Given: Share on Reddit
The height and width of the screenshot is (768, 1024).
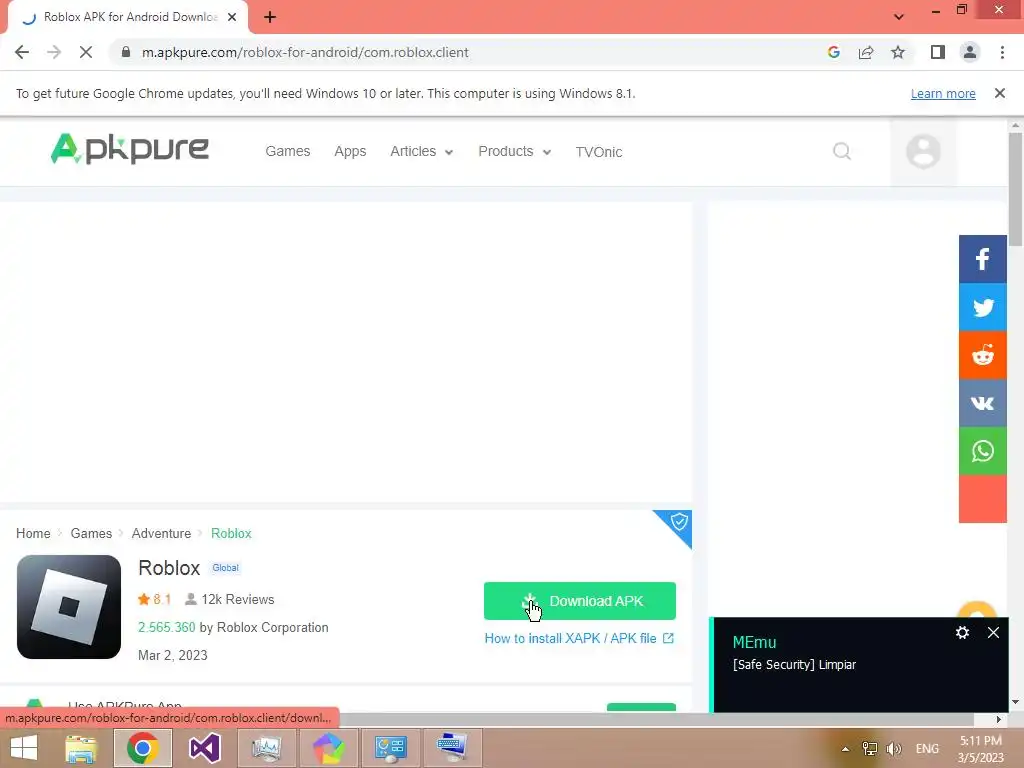Looking at the screenshot, I should coord(983,355).
